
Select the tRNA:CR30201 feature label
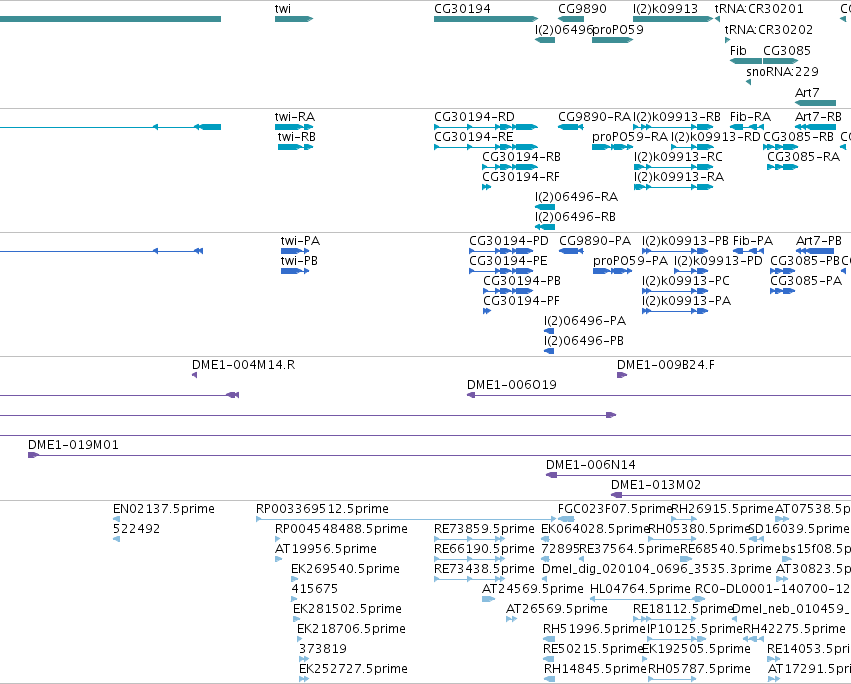tap(759, 9)
